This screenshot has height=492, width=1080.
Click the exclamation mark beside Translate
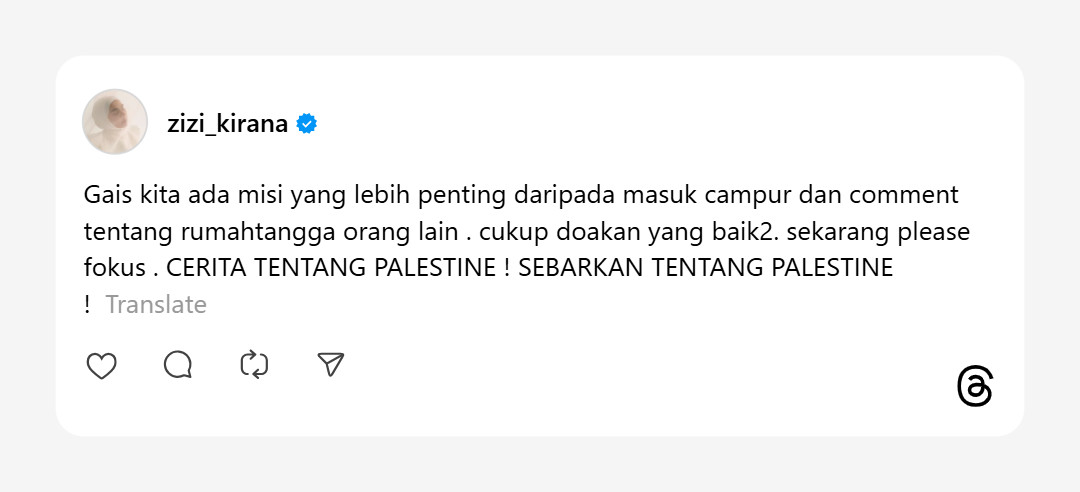click(x=88, y=305)
